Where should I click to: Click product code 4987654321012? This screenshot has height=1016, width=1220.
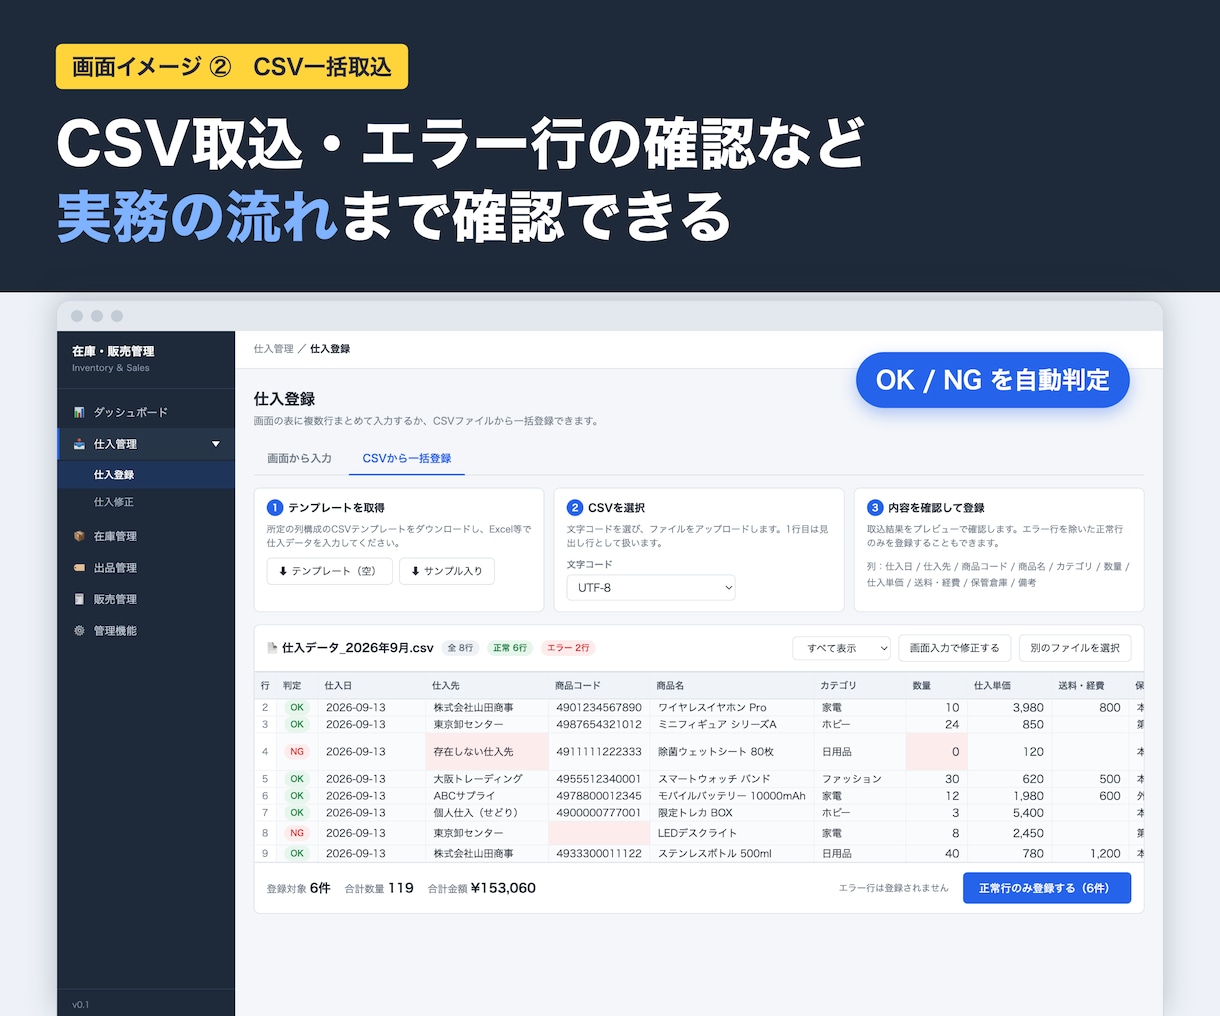tap(599, 724)
